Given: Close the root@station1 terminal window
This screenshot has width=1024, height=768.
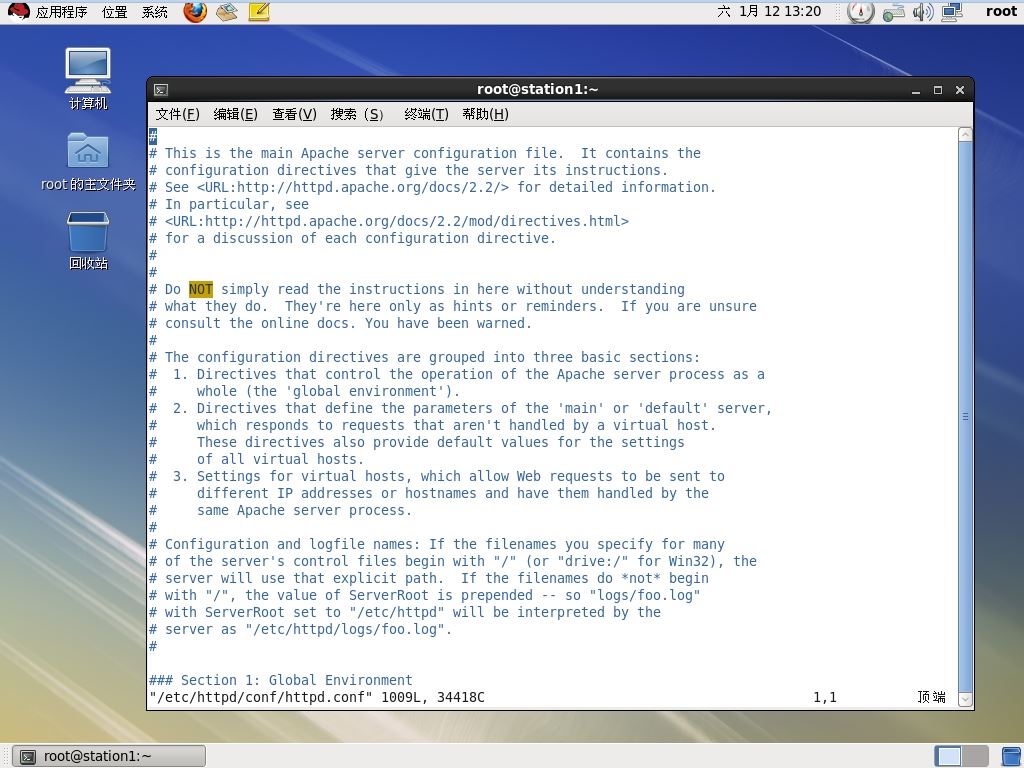Looking at the screenshot, I should click(x=959, y=90).
